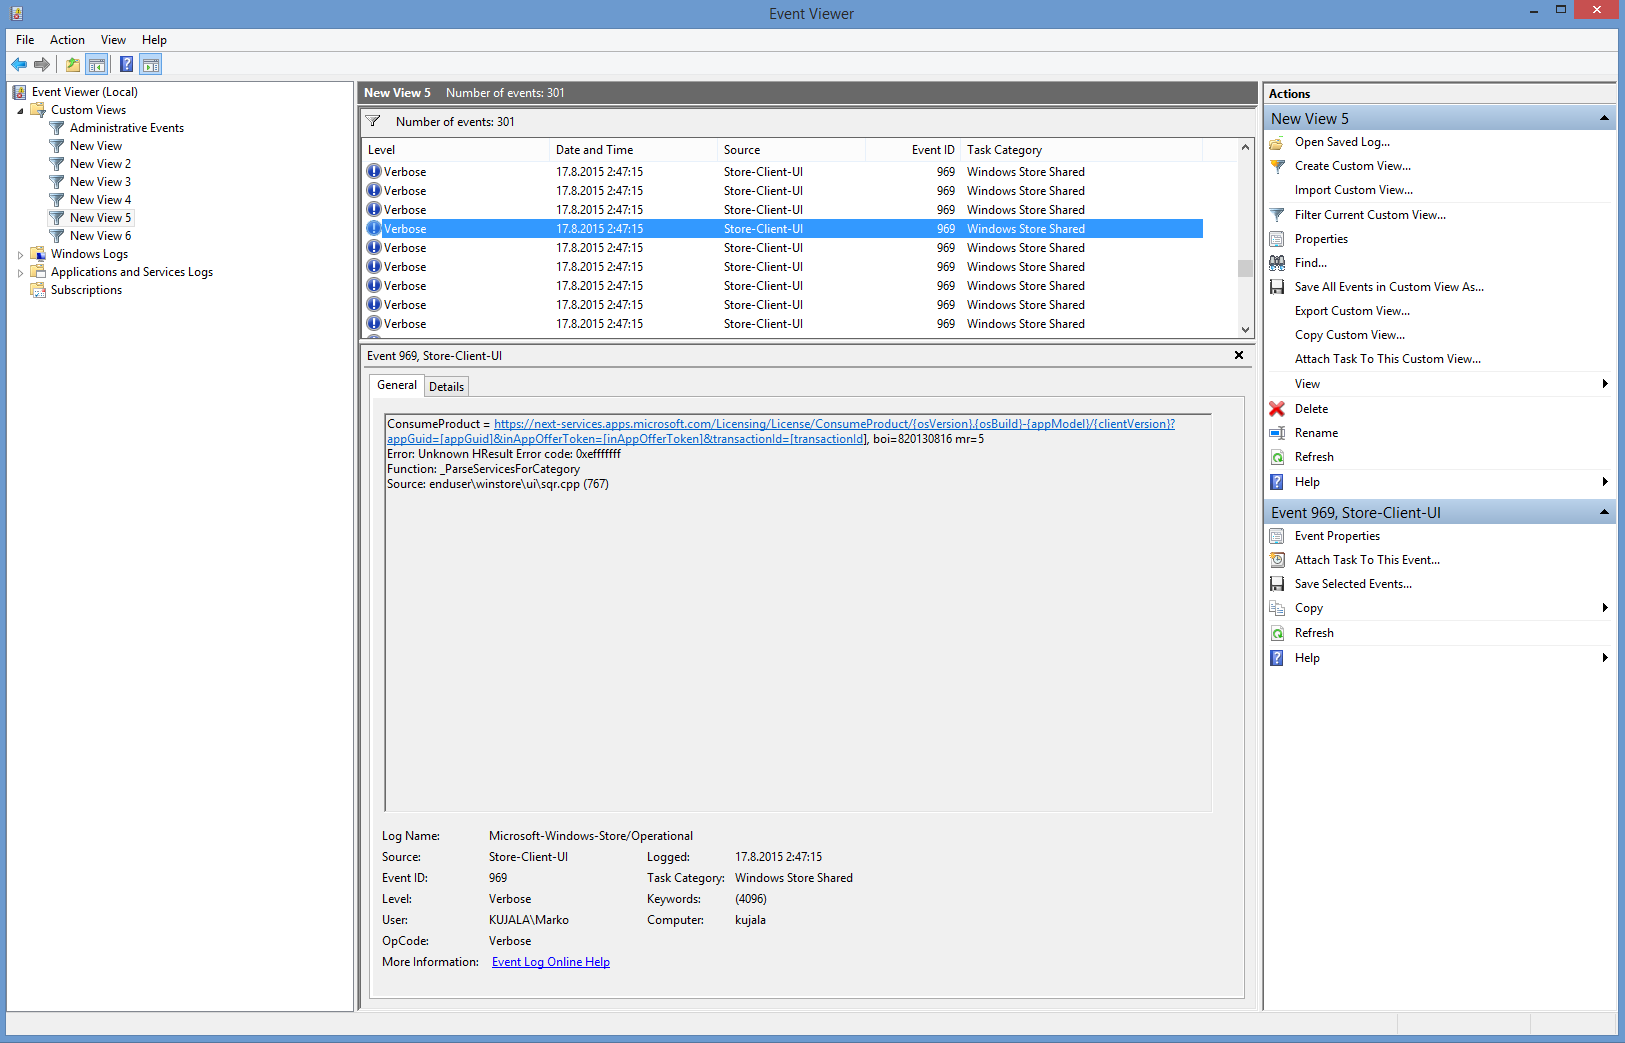Sort by the Level column header
Viewport: 1625px width, 1043px height.
point(456,150)
